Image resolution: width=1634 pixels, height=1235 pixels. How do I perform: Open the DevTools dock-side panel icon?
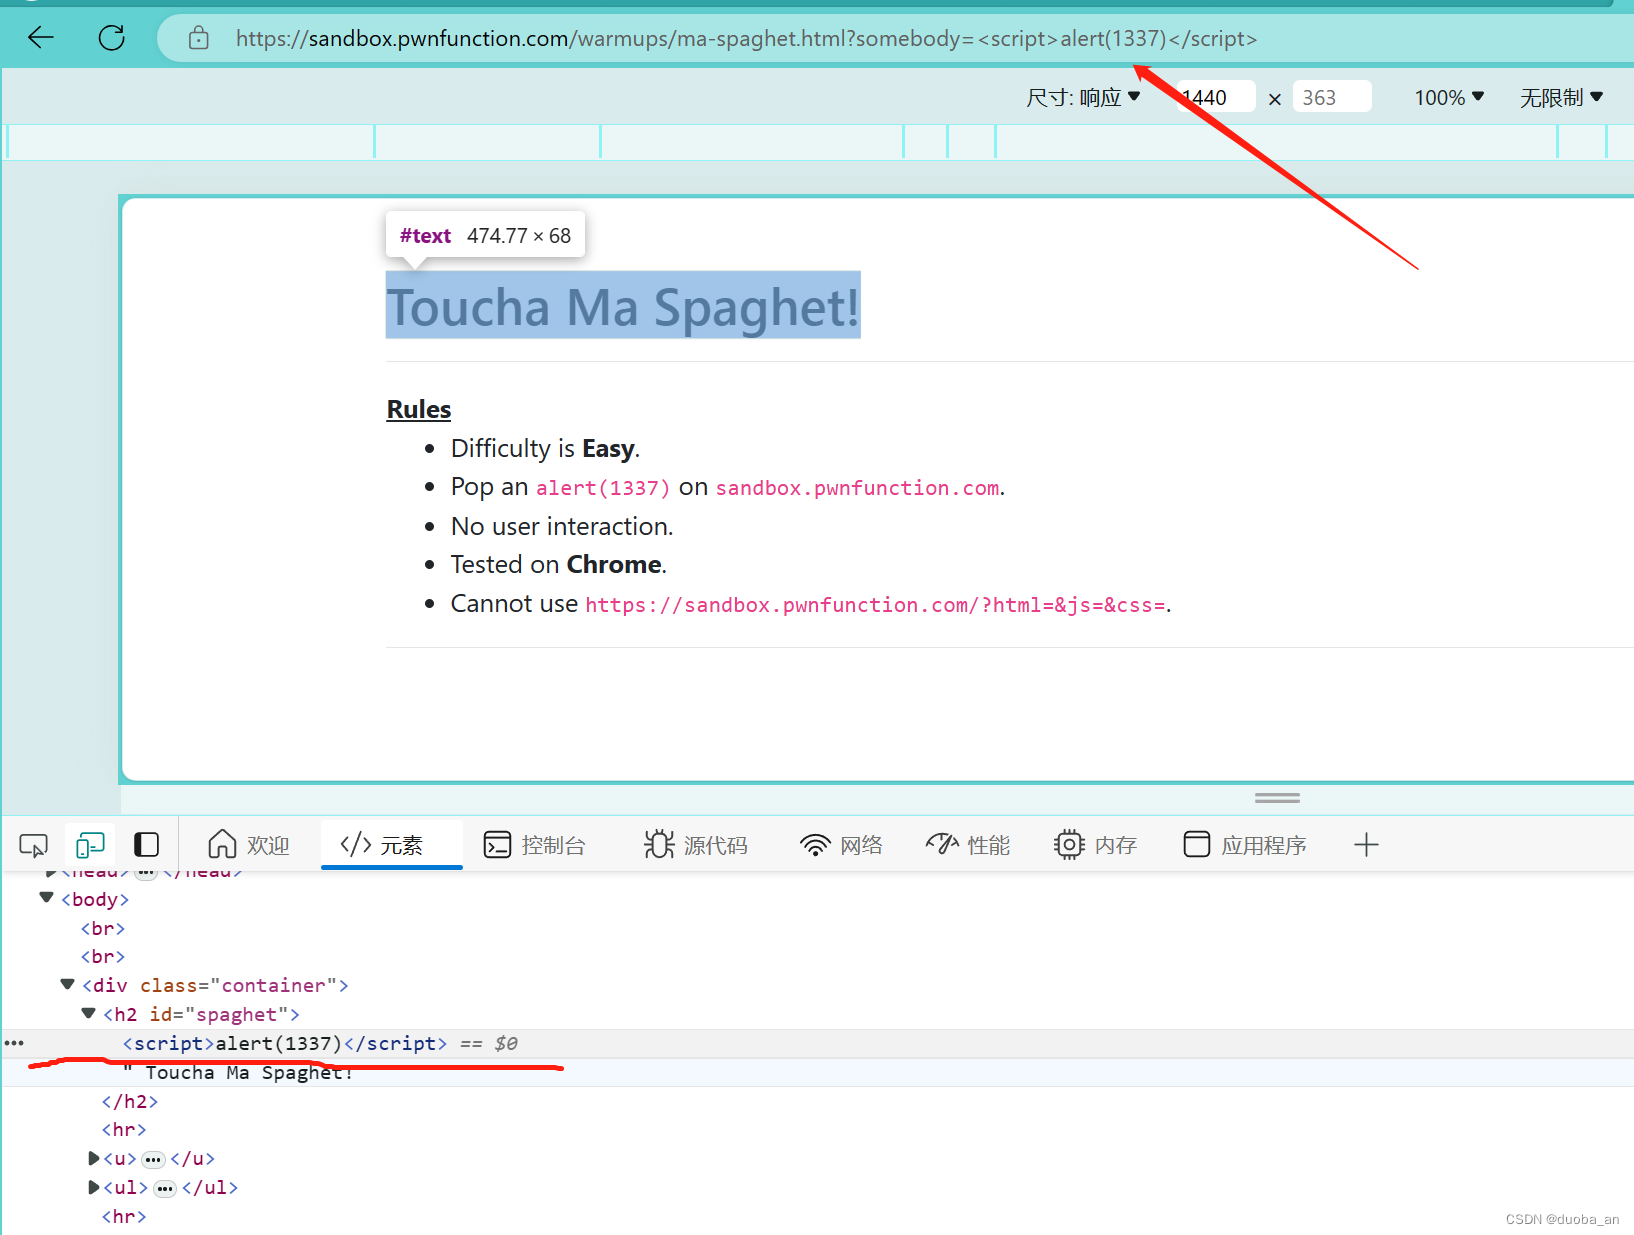pyautogui.click(x=146, y=845)
